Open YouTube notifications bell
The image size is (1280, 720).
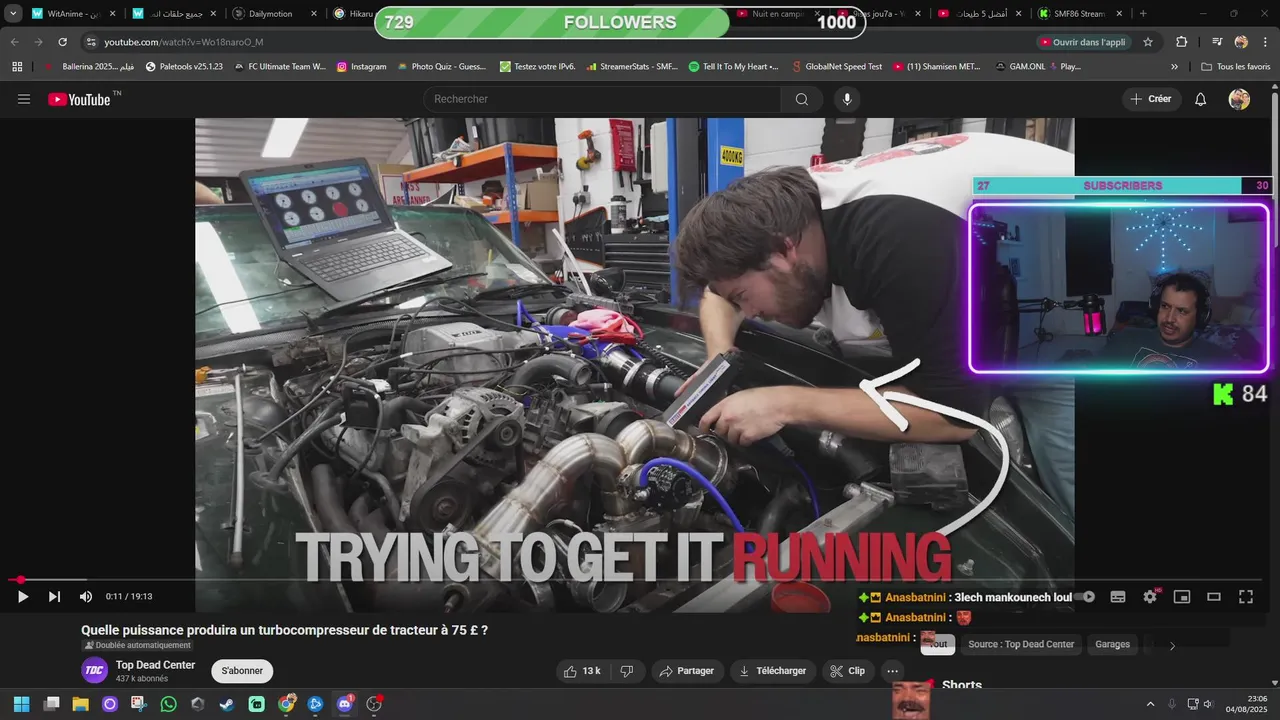tap(1201, 99)
